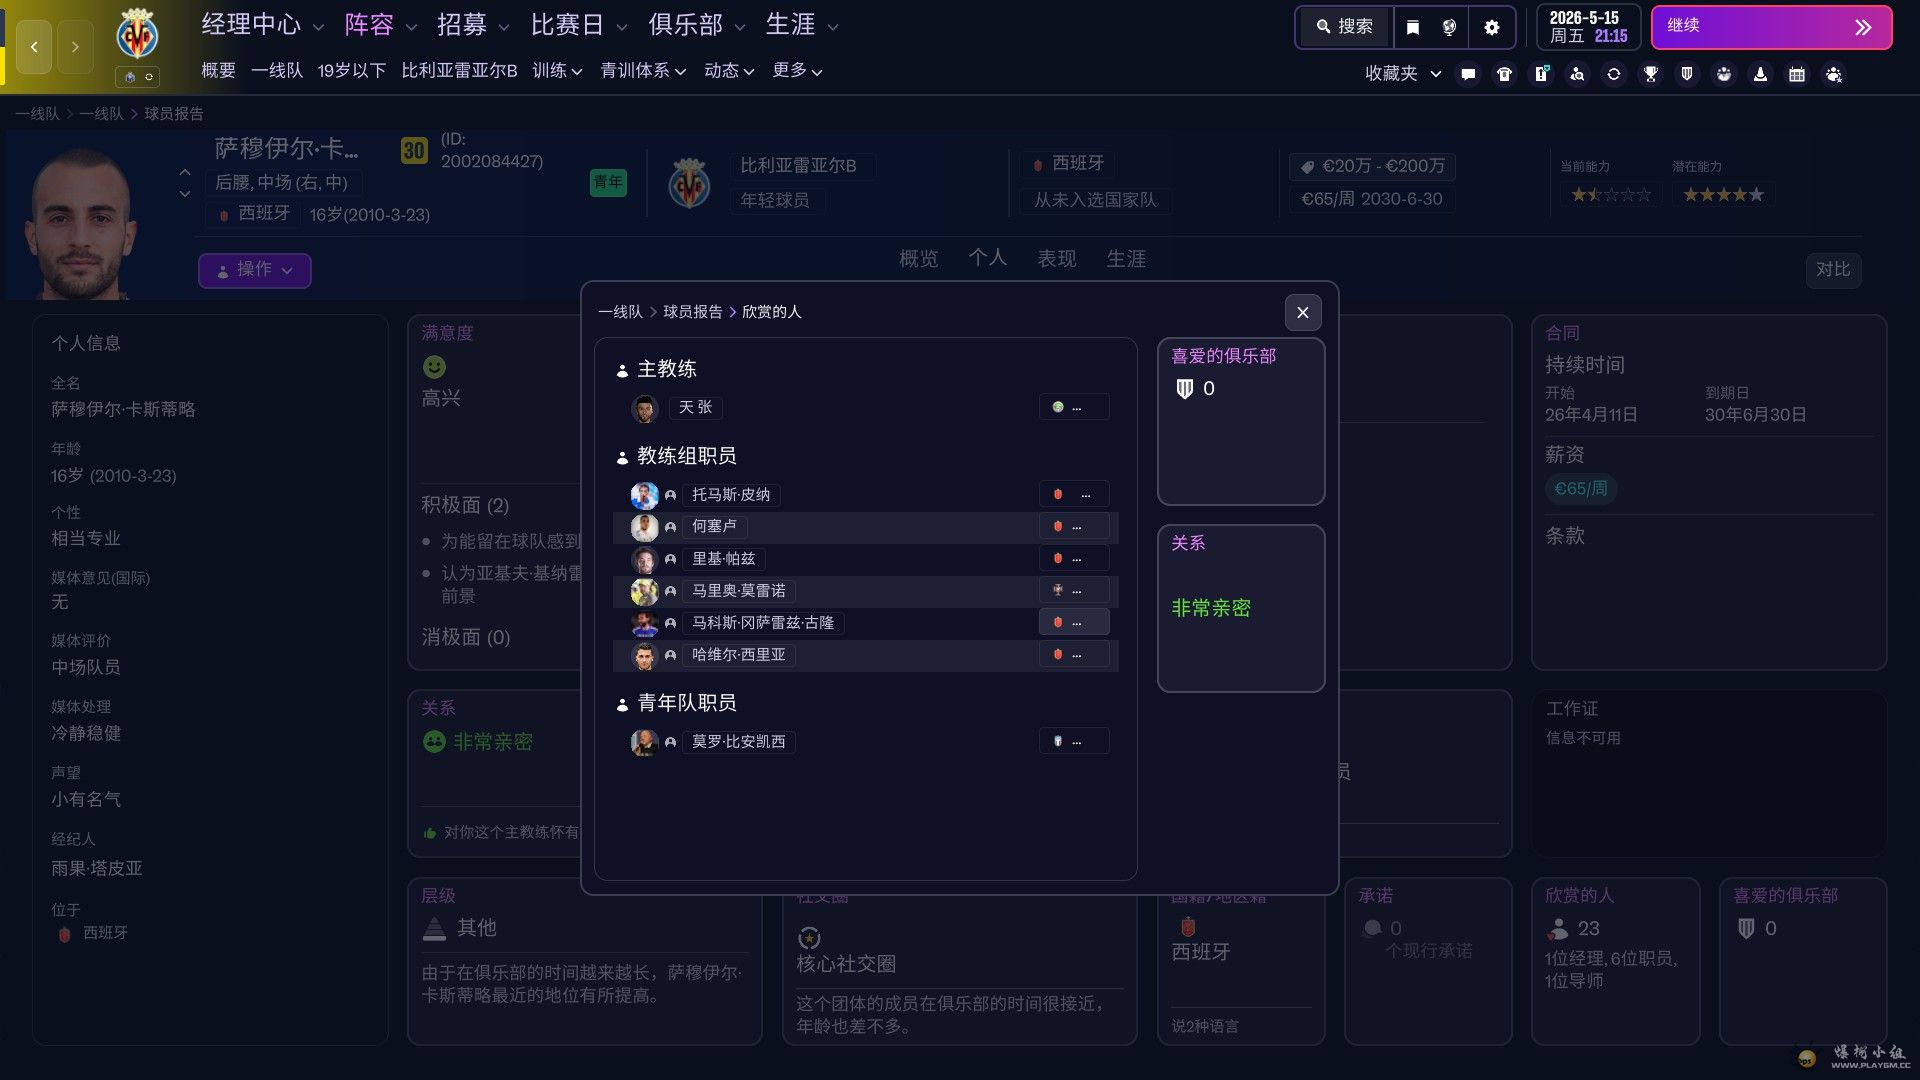
Task: Click the 搜索 search field
Action: point(1345,27)
